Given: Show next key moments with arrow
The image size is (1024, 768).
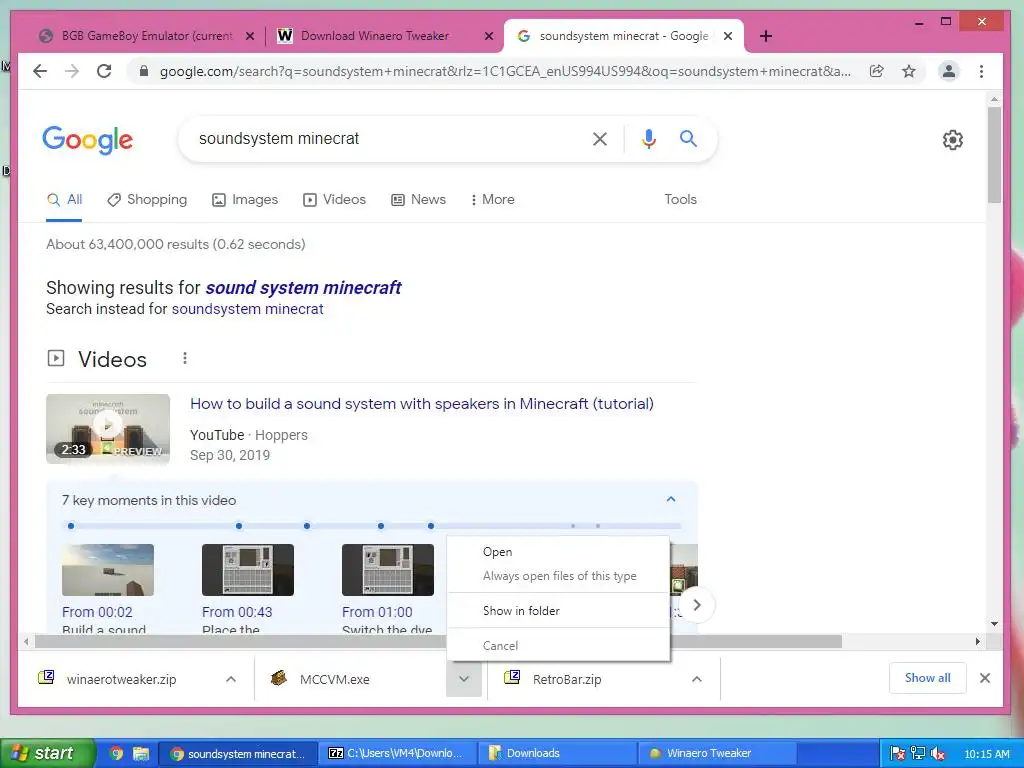Looking at the screenshot, I should (x=697, y=605).
